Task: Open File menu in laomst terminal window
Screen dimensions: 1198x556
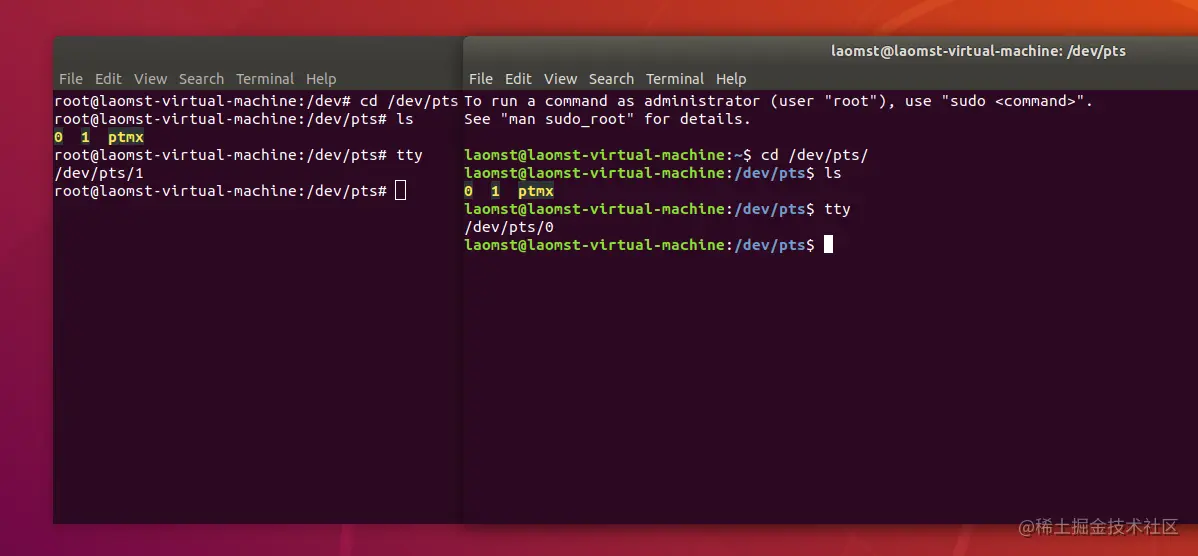Action: click(x=481, y=79)
